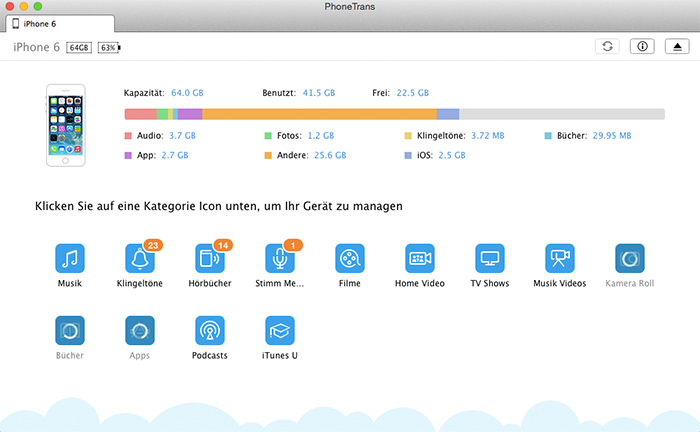Open the iTunes U category icon
The image size is (700, 432).
[x=280, y=330]
